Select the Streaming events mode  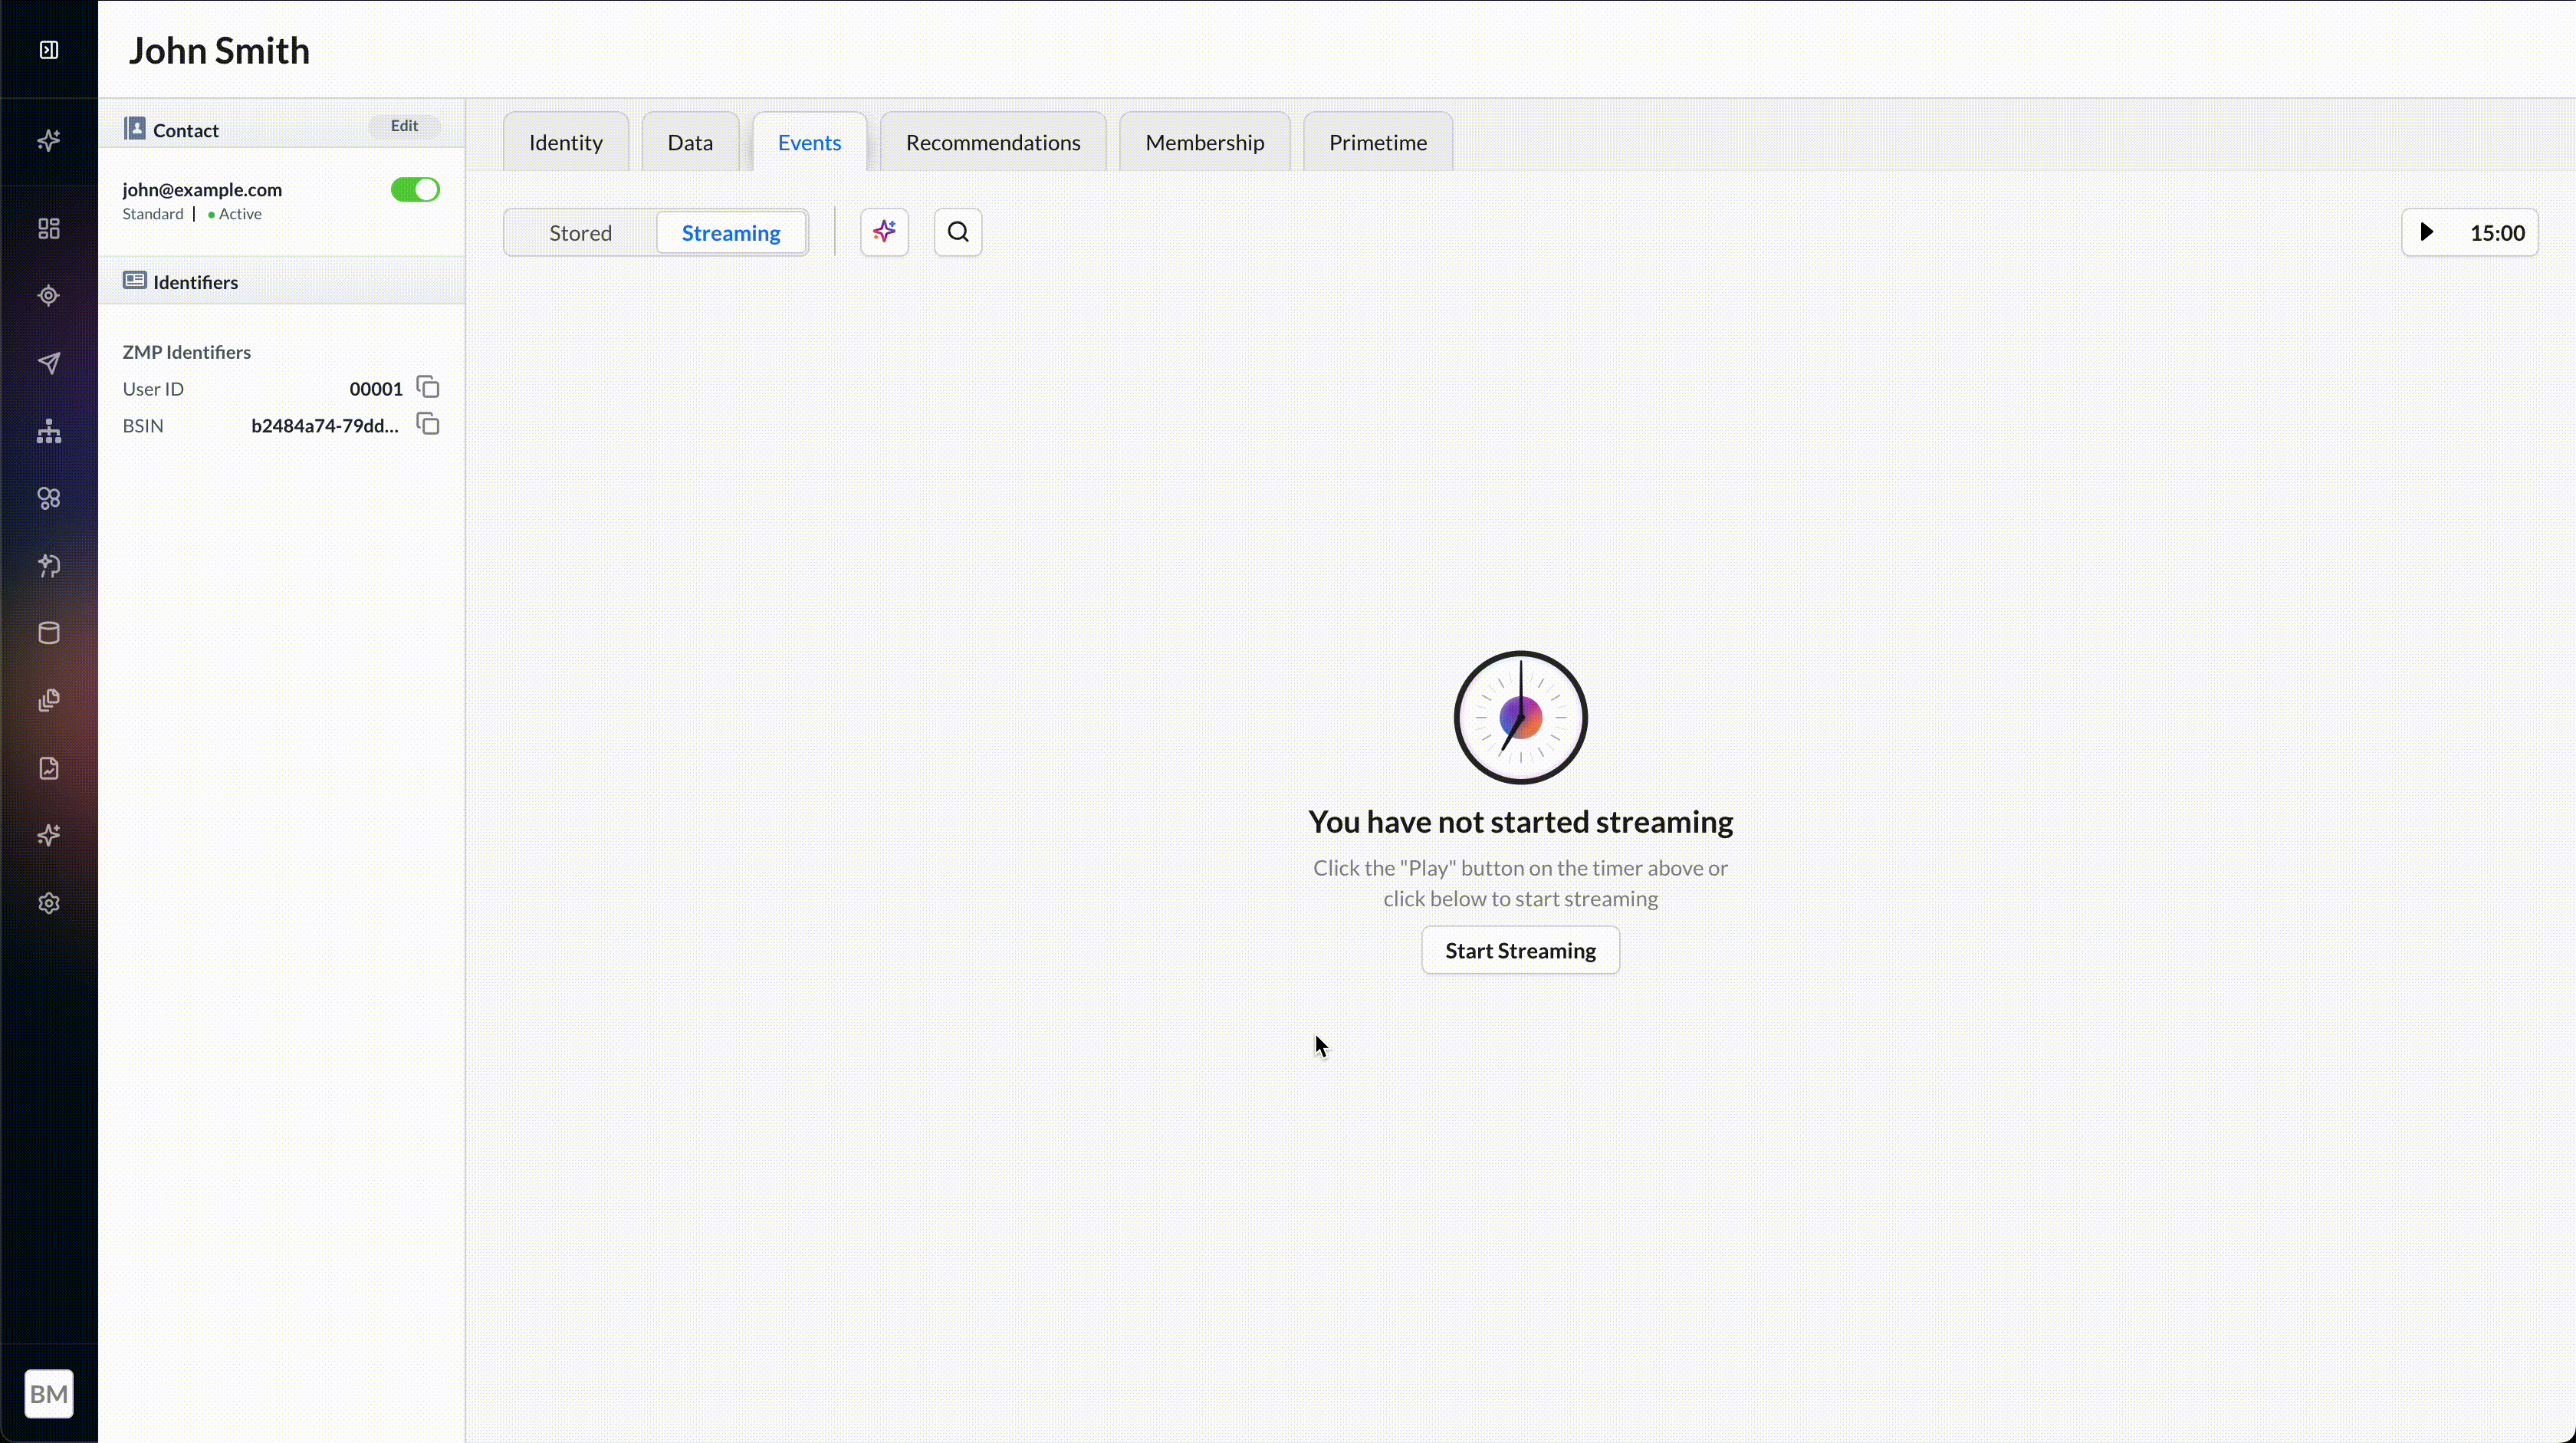tap(731, 232)
